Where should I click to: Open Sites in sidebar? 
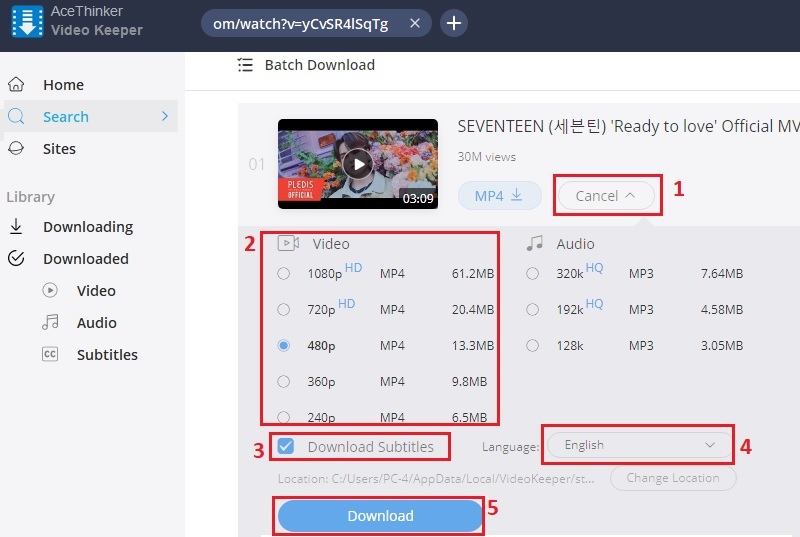tap(59, 149)
